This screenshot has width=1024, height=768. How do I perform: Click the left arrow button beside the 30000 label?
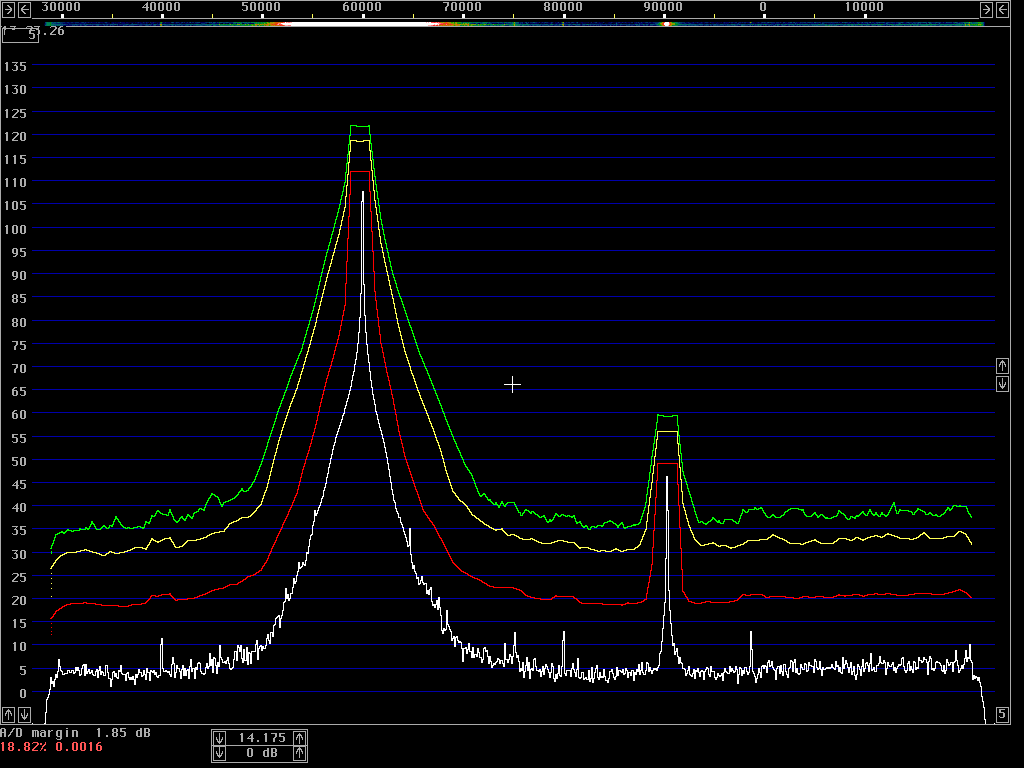[x=24, y=9]
